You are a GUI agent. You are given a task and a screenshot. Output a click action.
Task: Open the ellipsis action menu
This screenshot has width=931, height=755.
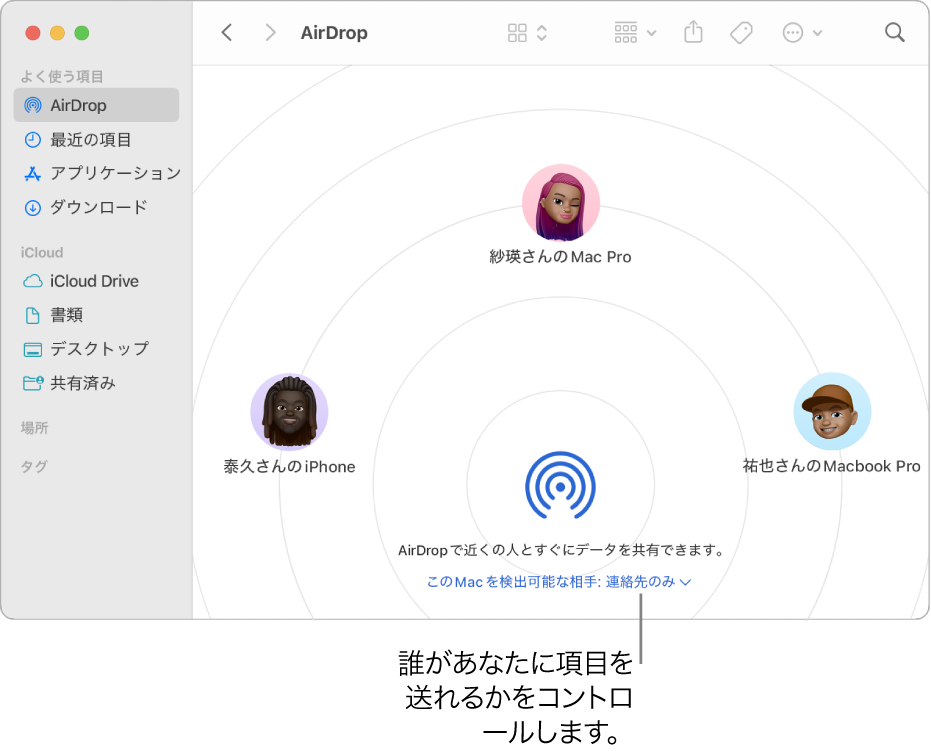click(793, 33)
